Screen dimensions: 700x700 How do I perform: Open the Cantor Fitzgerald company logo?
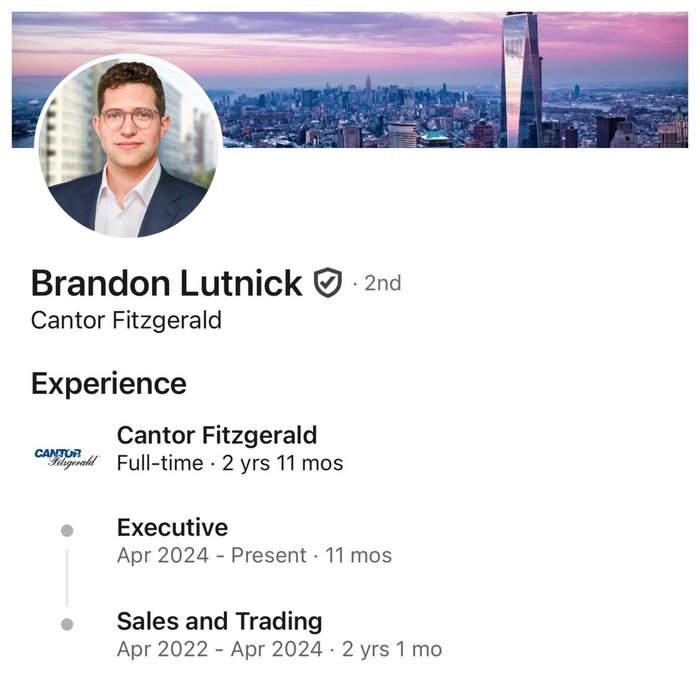67,457
